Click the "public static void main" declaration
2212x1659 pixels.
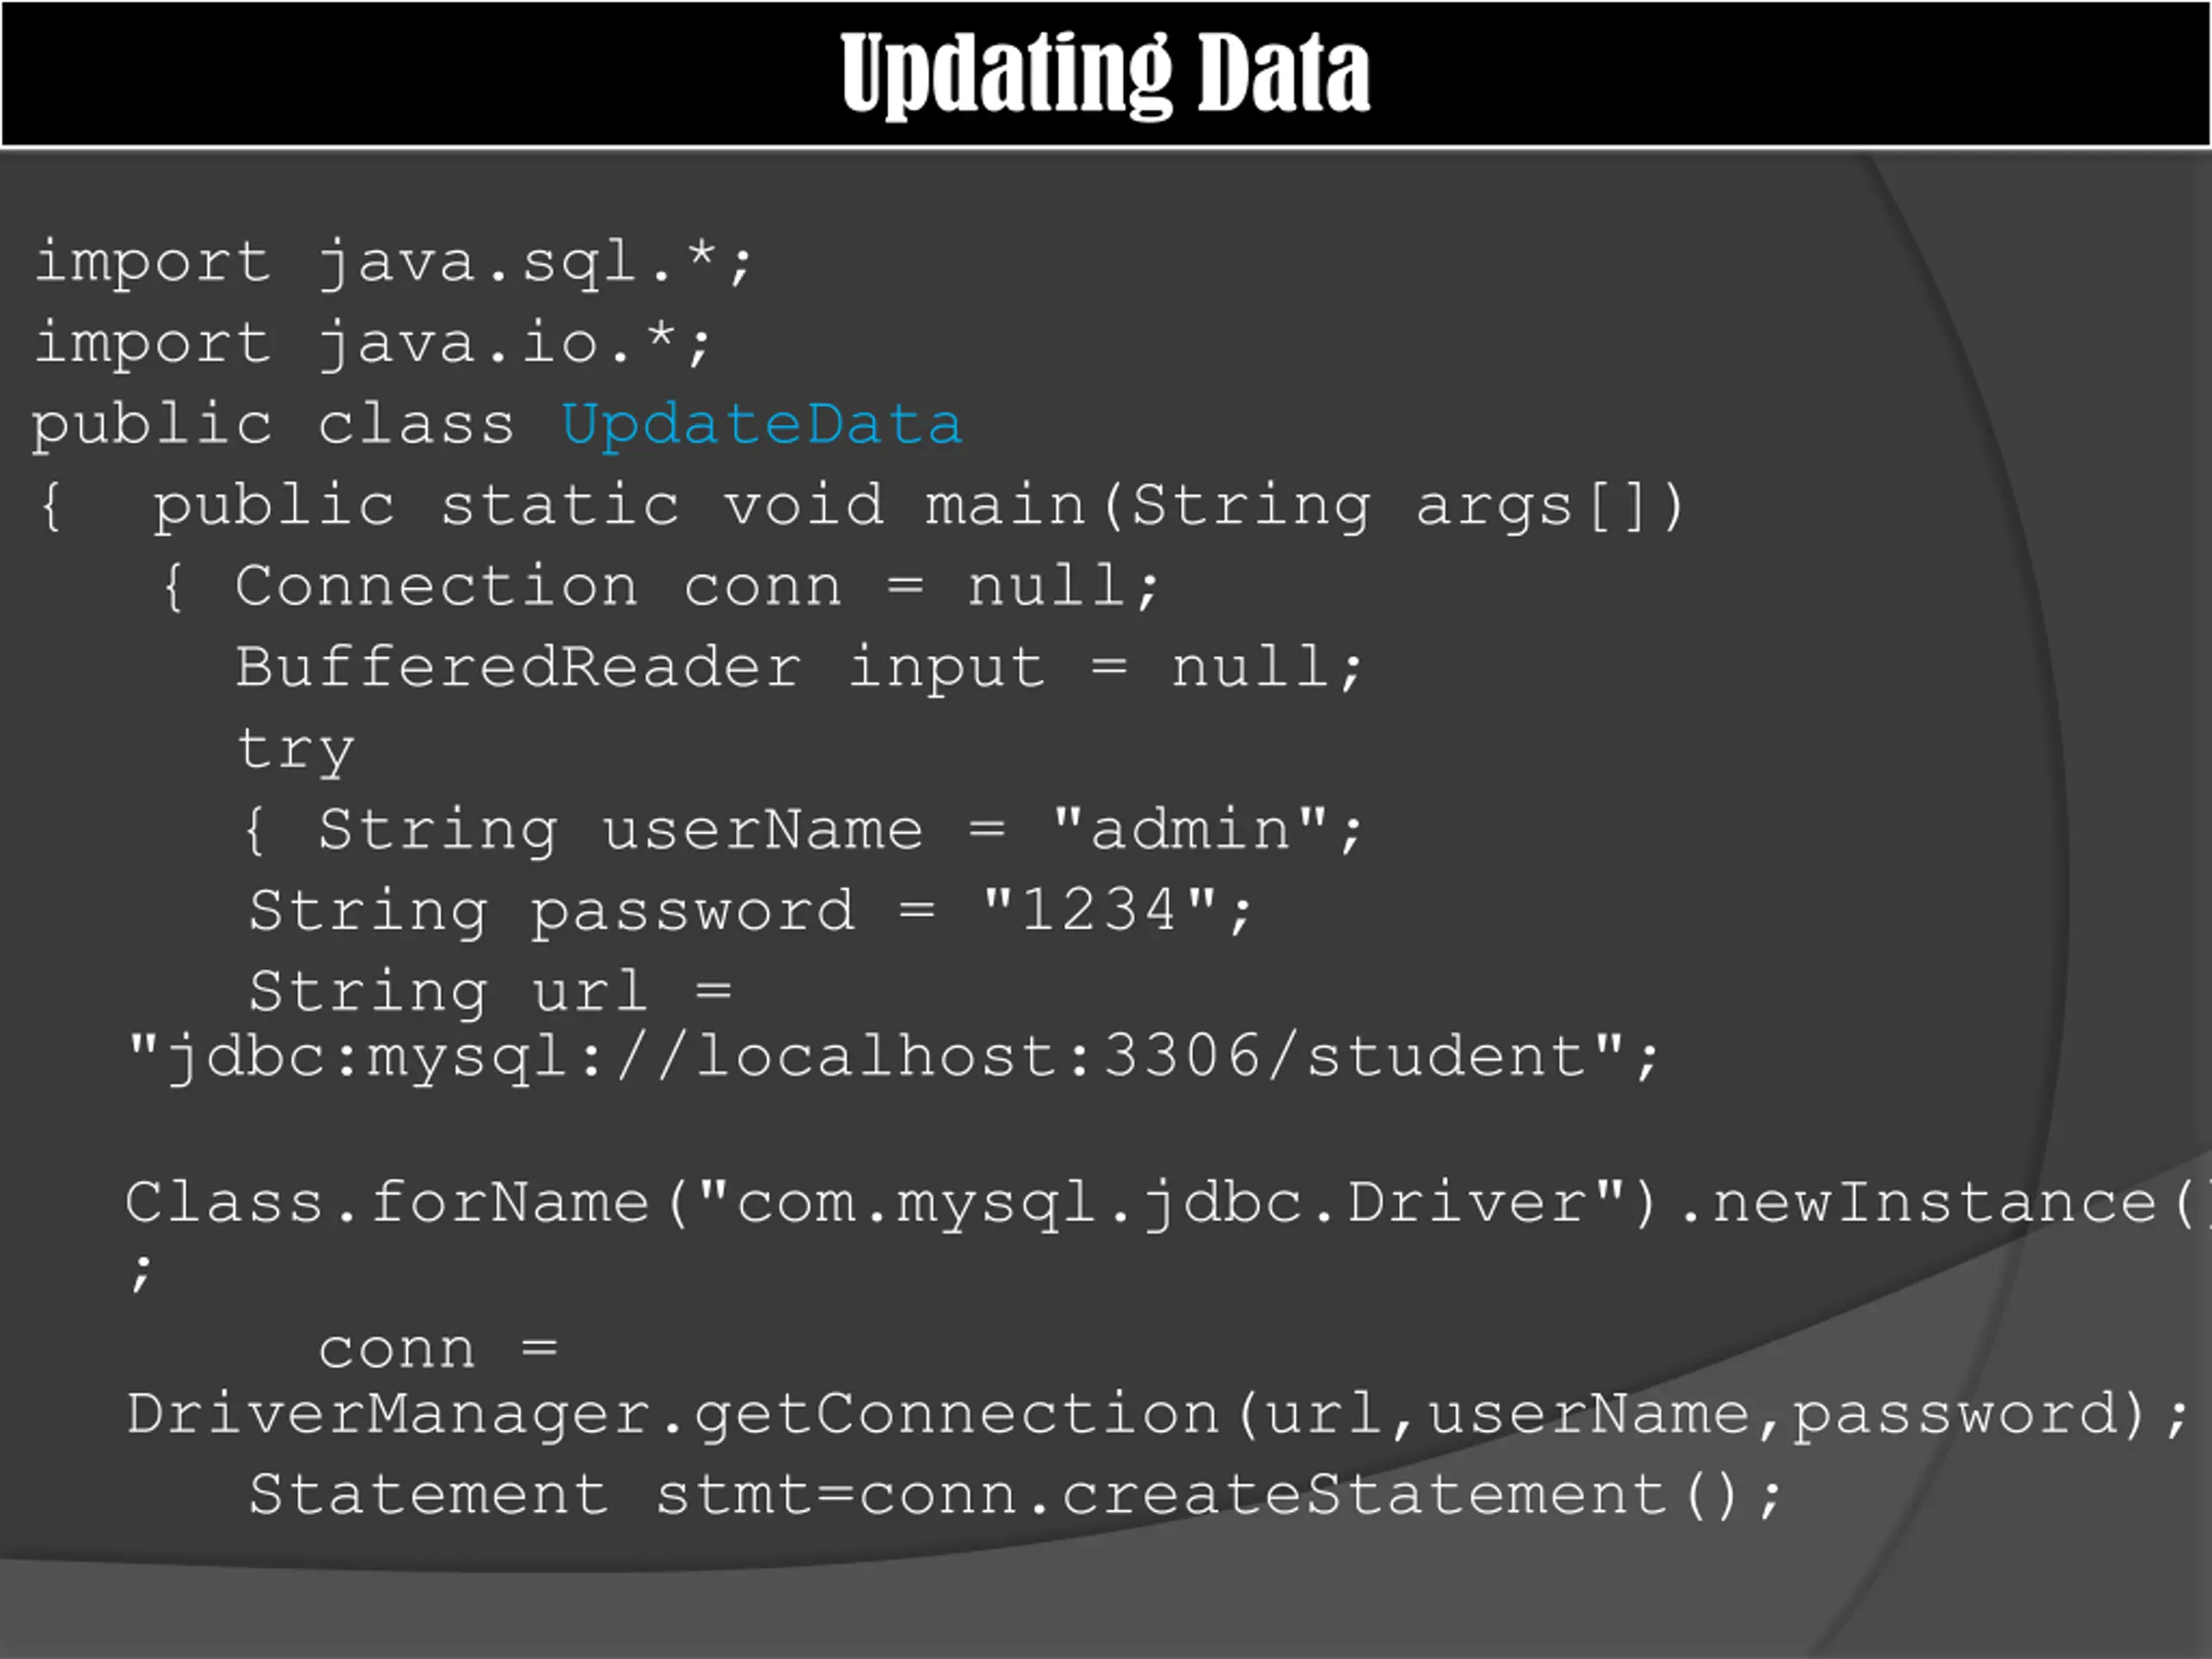click(619, 505)
